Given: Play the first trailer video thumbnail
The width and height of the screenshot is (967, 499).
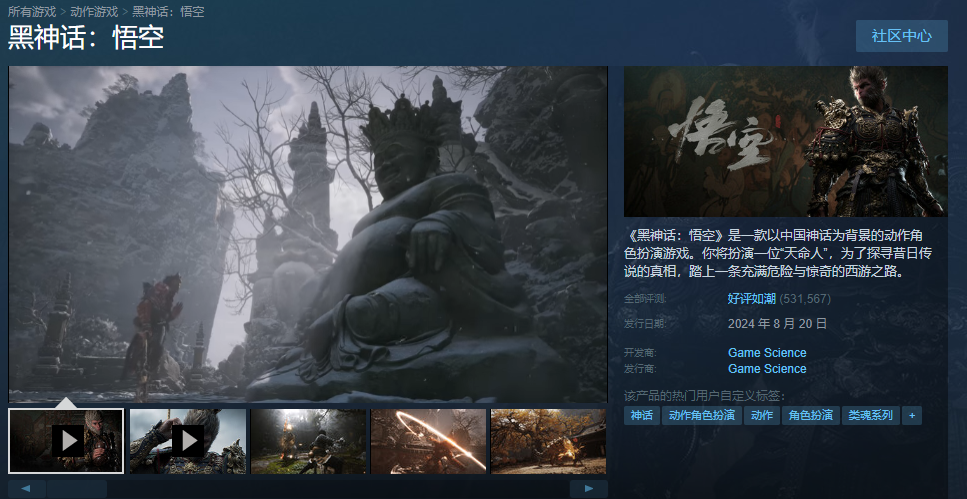Looking at the screenshot, I should [x=66, y=441].
